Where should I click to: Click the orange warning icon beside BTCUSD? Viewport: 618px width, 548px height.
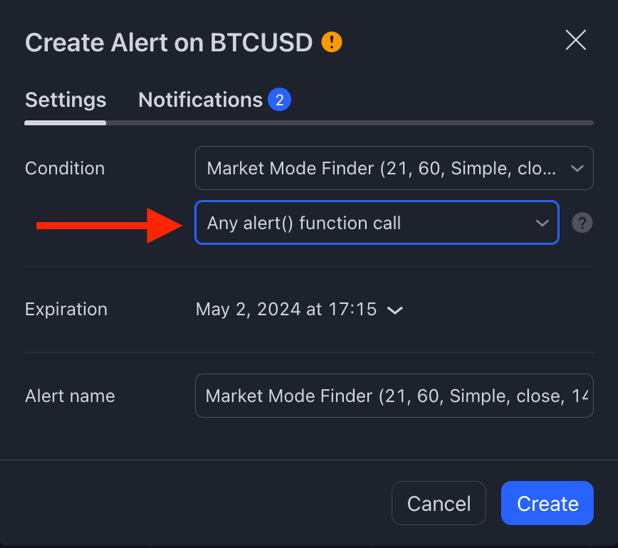click(x=331, y=42)
